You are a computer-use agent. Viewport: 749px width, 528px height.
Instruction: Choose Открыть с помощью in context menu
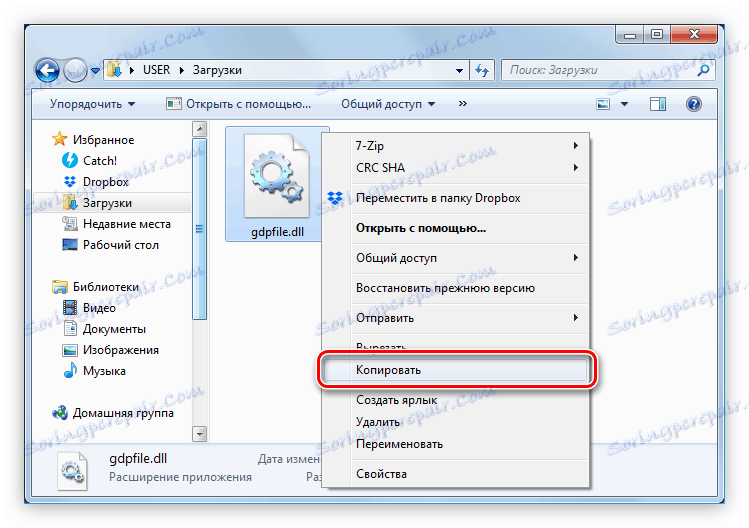(x=455, y=228)
